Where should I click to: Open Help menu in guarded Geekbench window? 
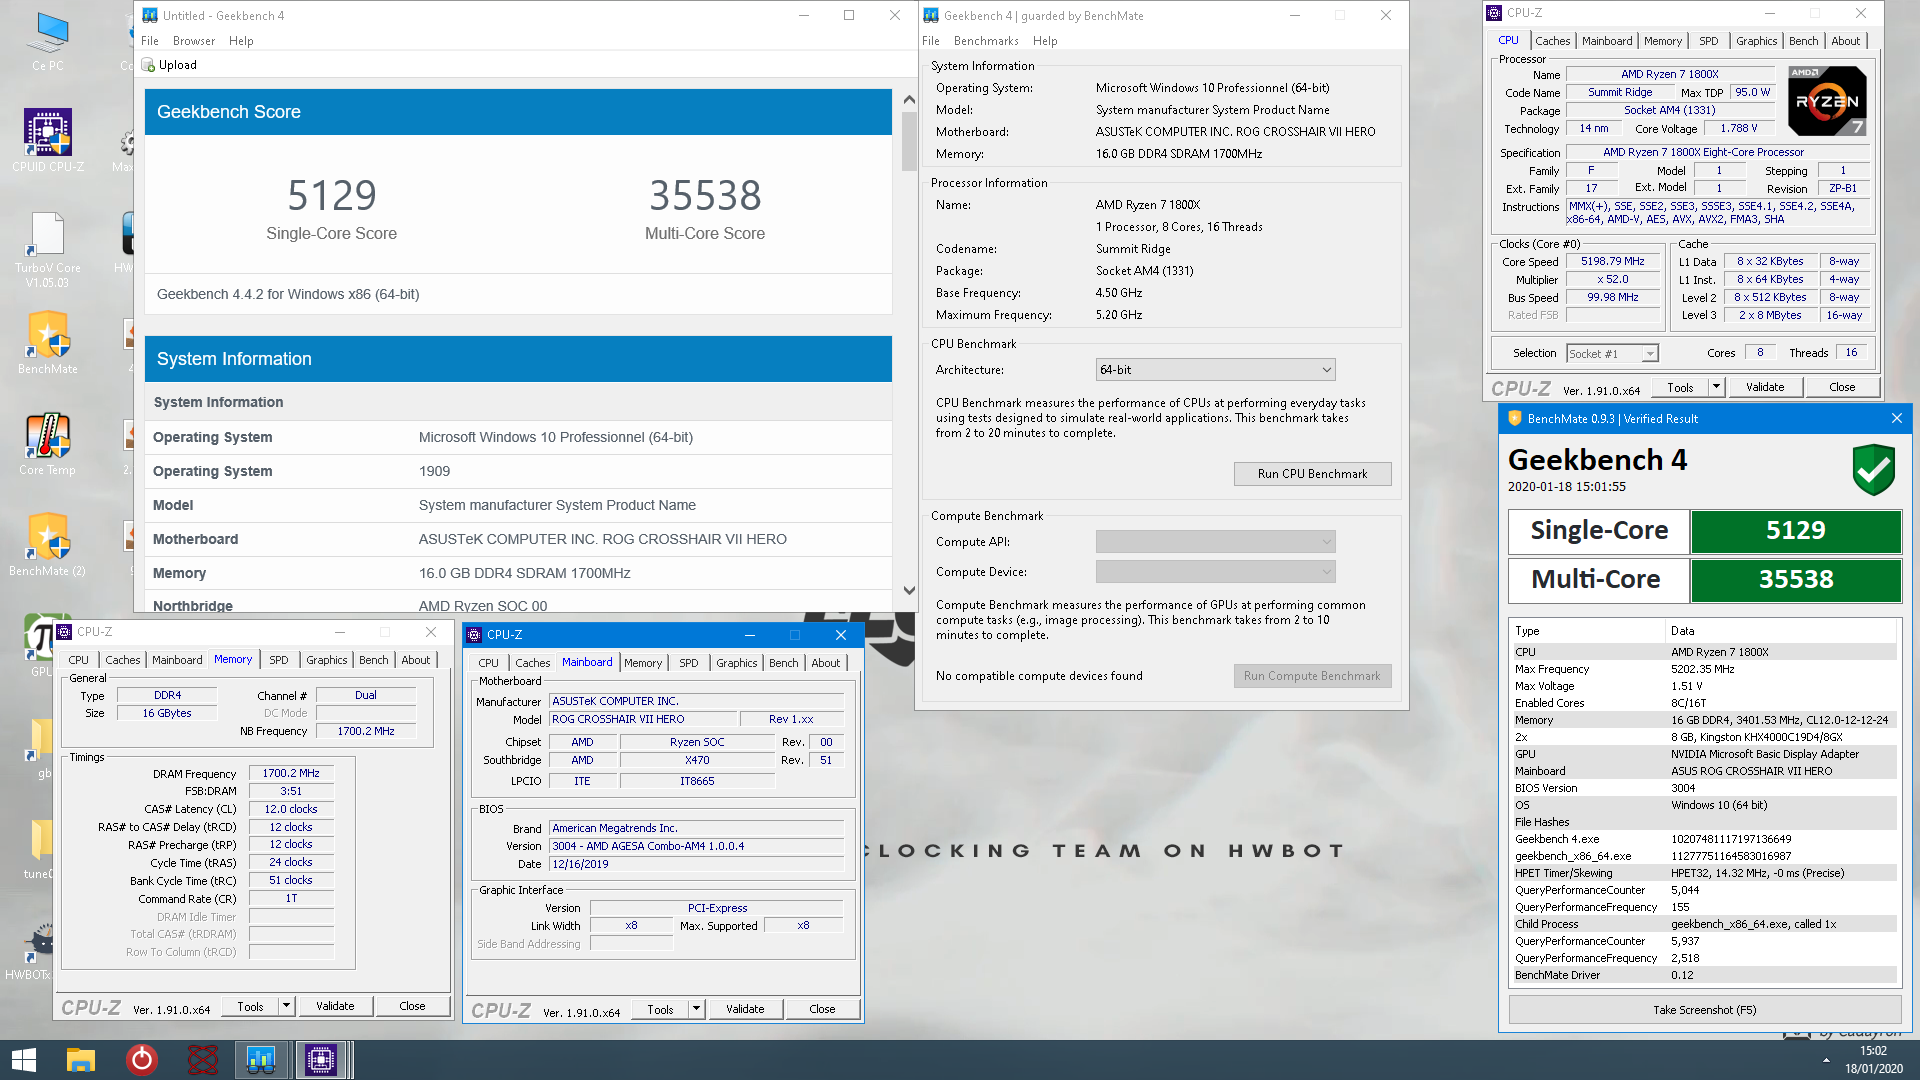1045,41
